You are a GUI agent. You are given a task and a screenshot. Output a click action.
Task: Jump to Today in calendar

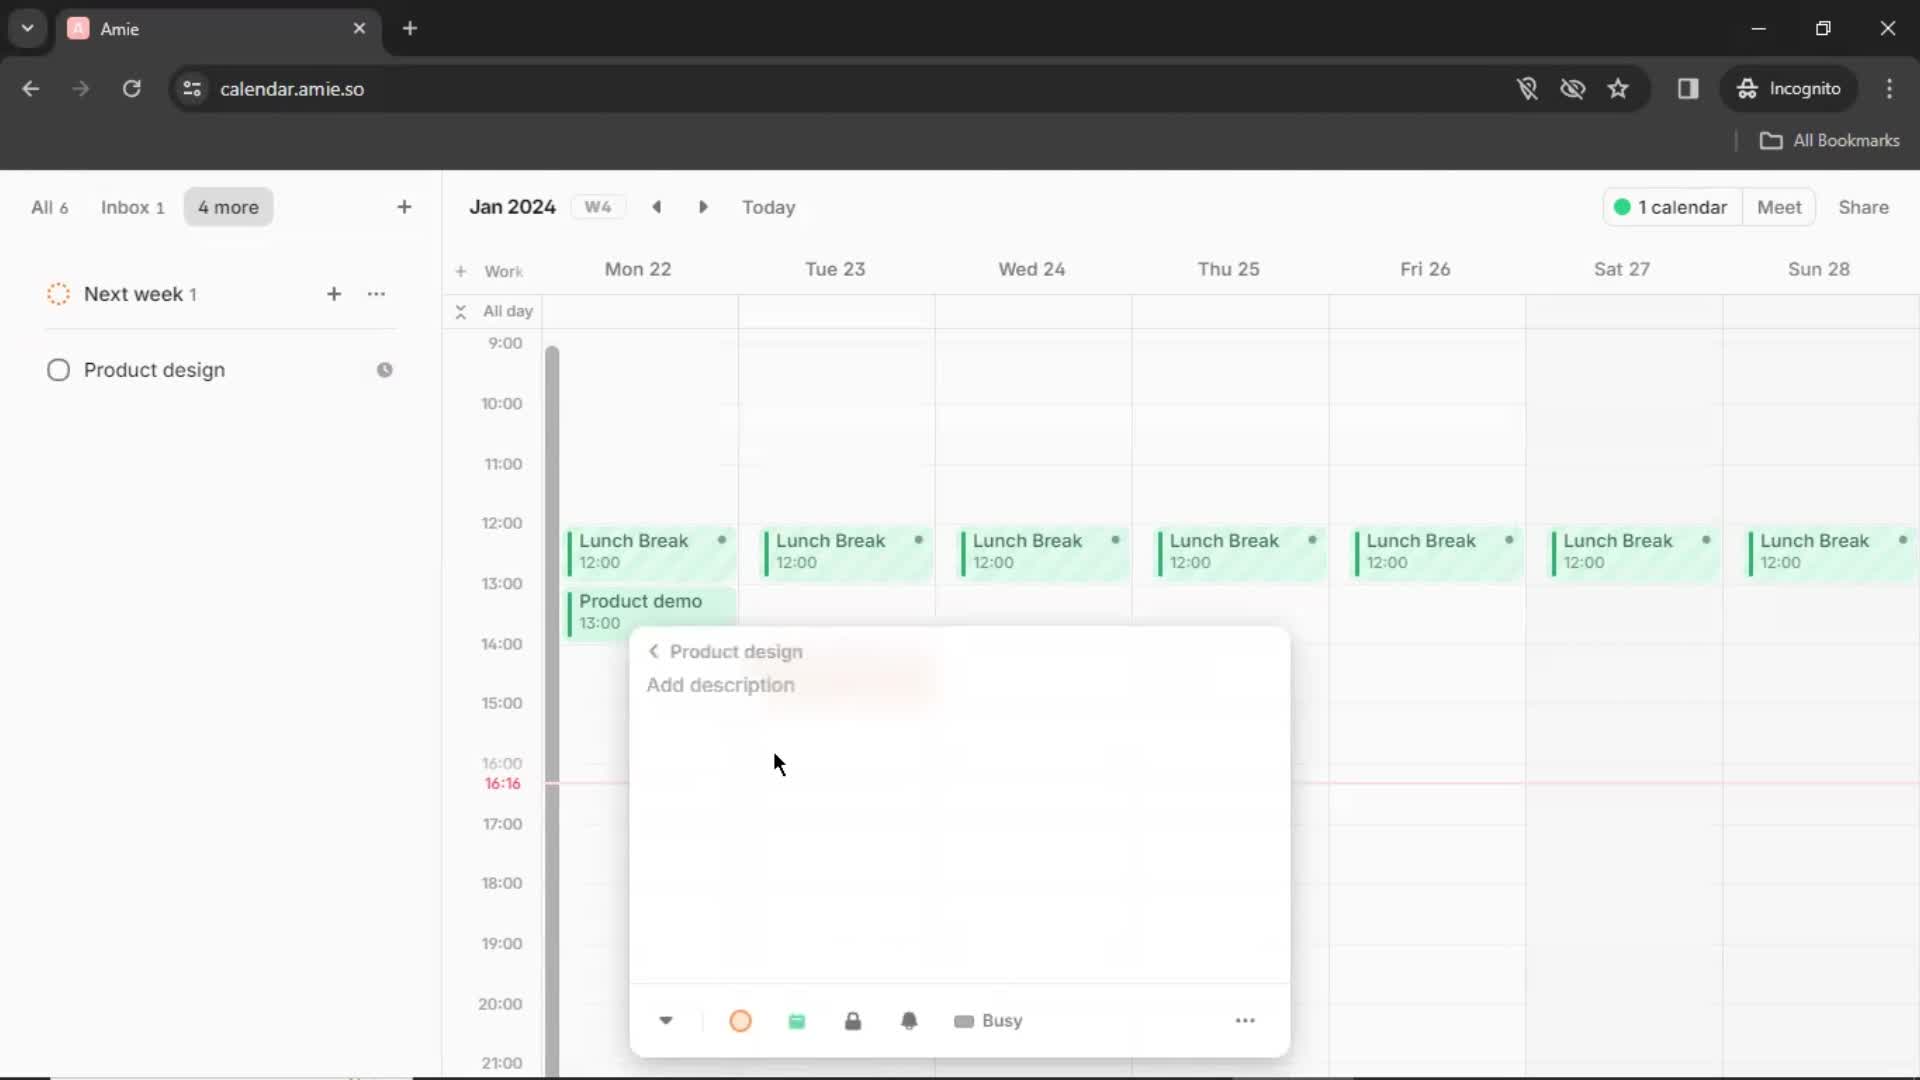click(768, 207)
